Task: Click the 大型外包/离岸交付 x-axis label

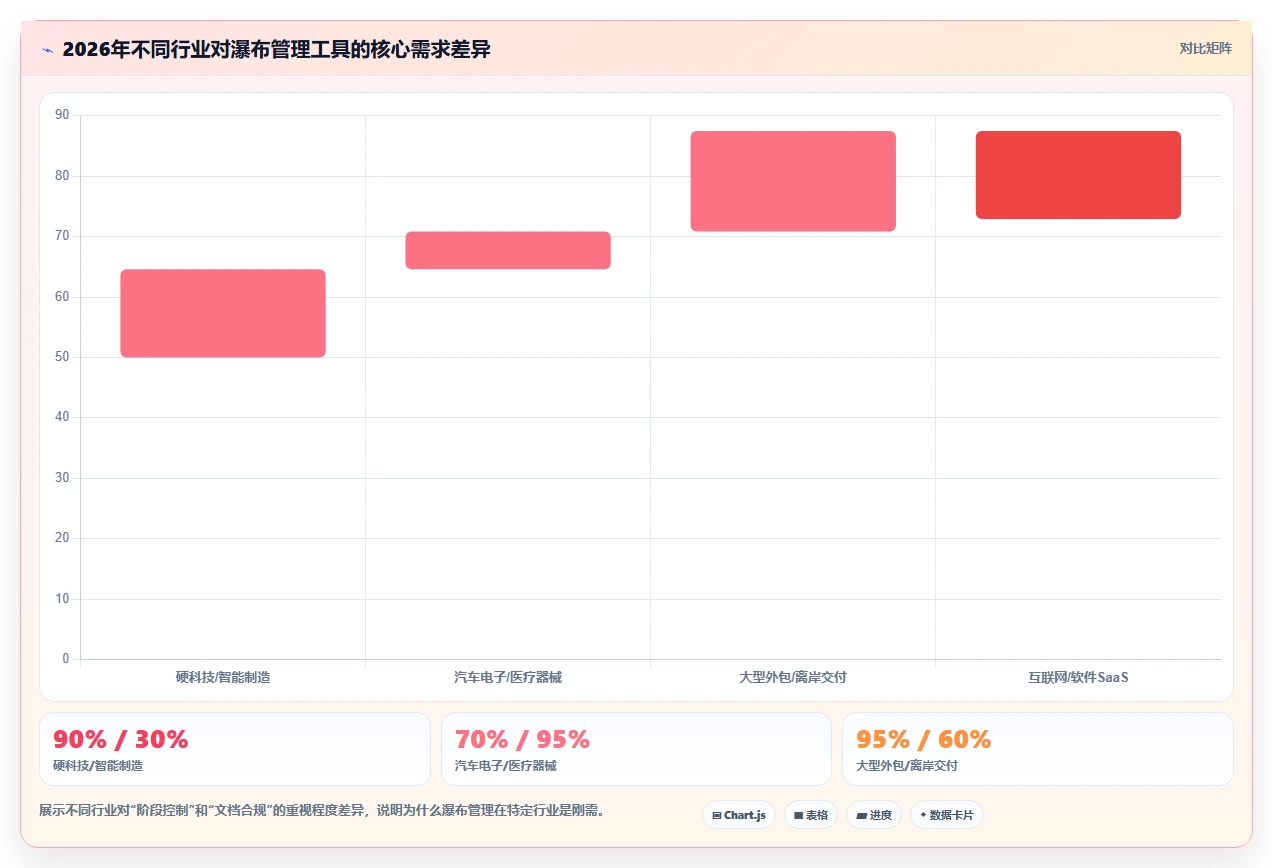Action: coord(793,677)
